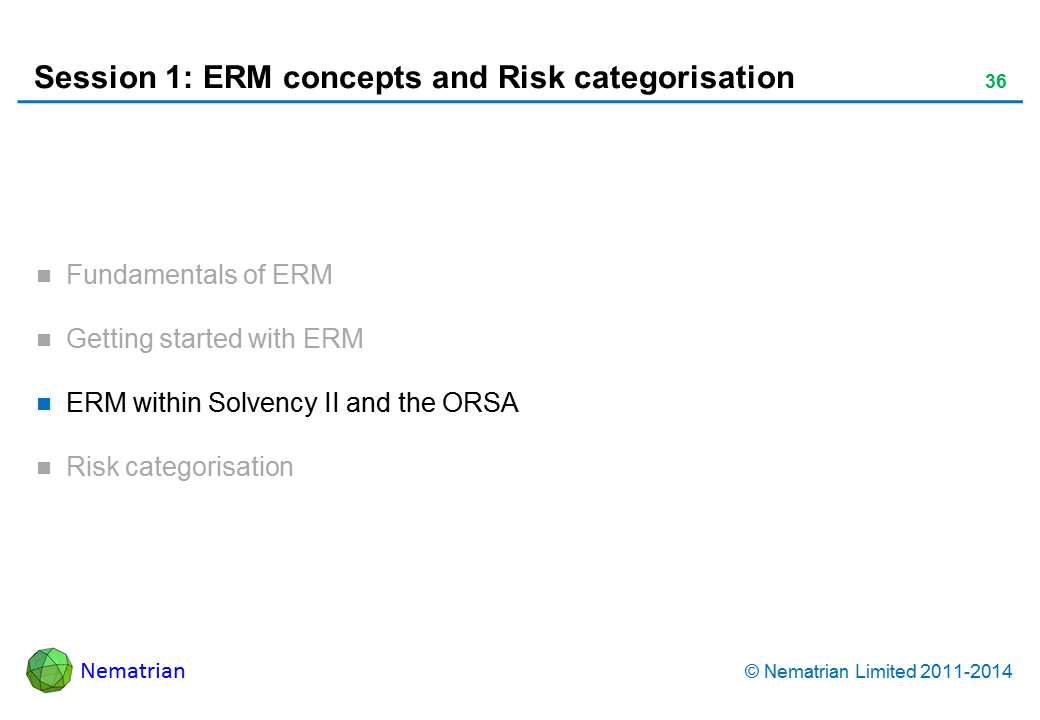Viewport: 1040px width, 720px height.
Task: Click the grey bullet beside Risk categorisation
Action: tap(44, 469)
